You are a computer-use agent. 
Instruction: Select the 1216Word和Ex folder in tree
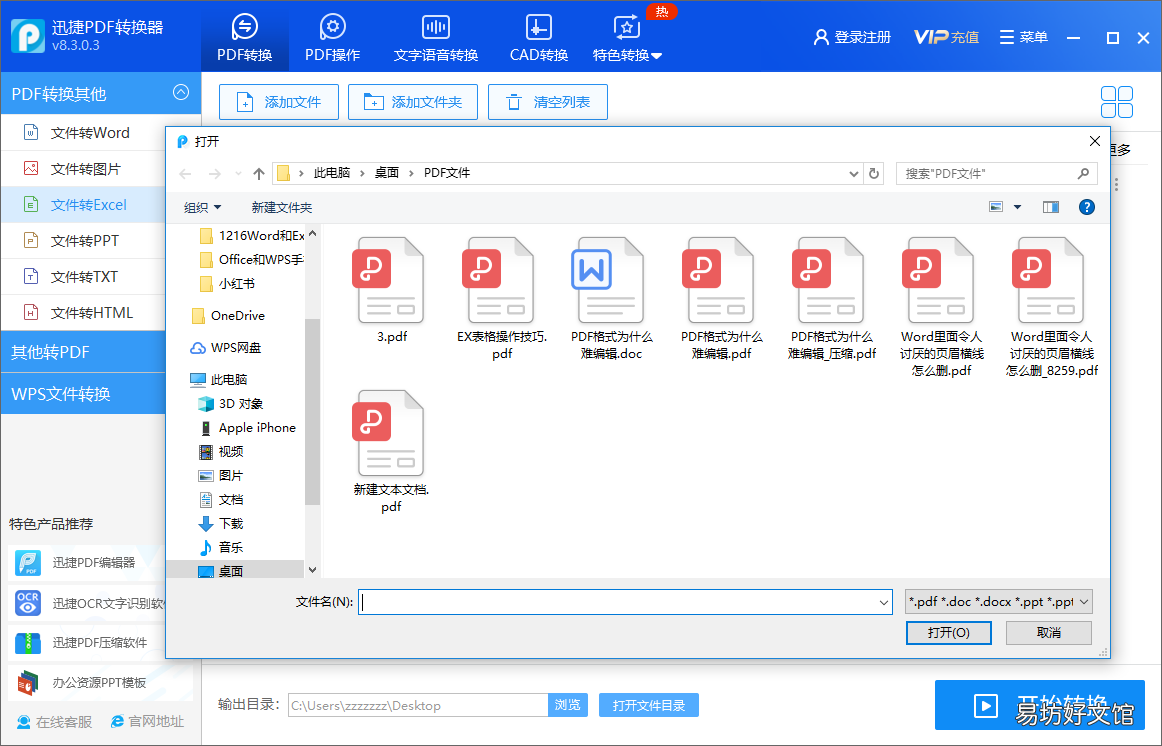tap(252, 236)
